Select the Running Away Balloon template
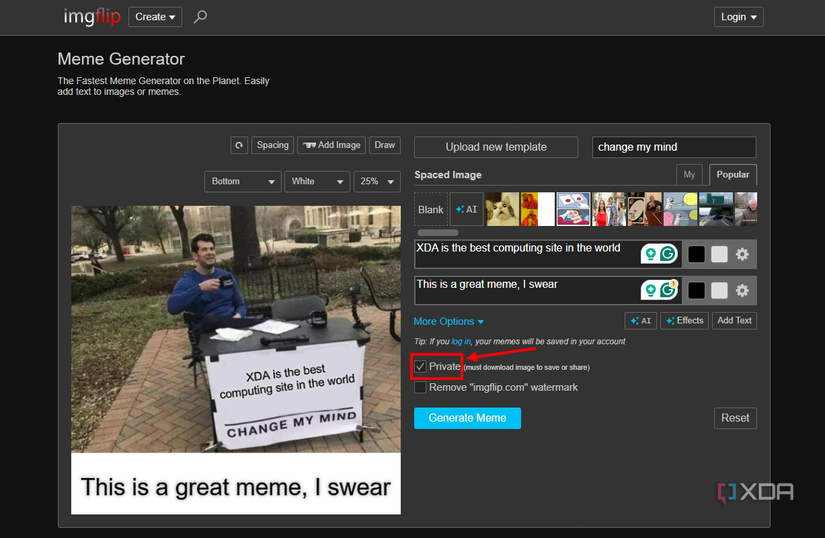 [x=680, y=209]
